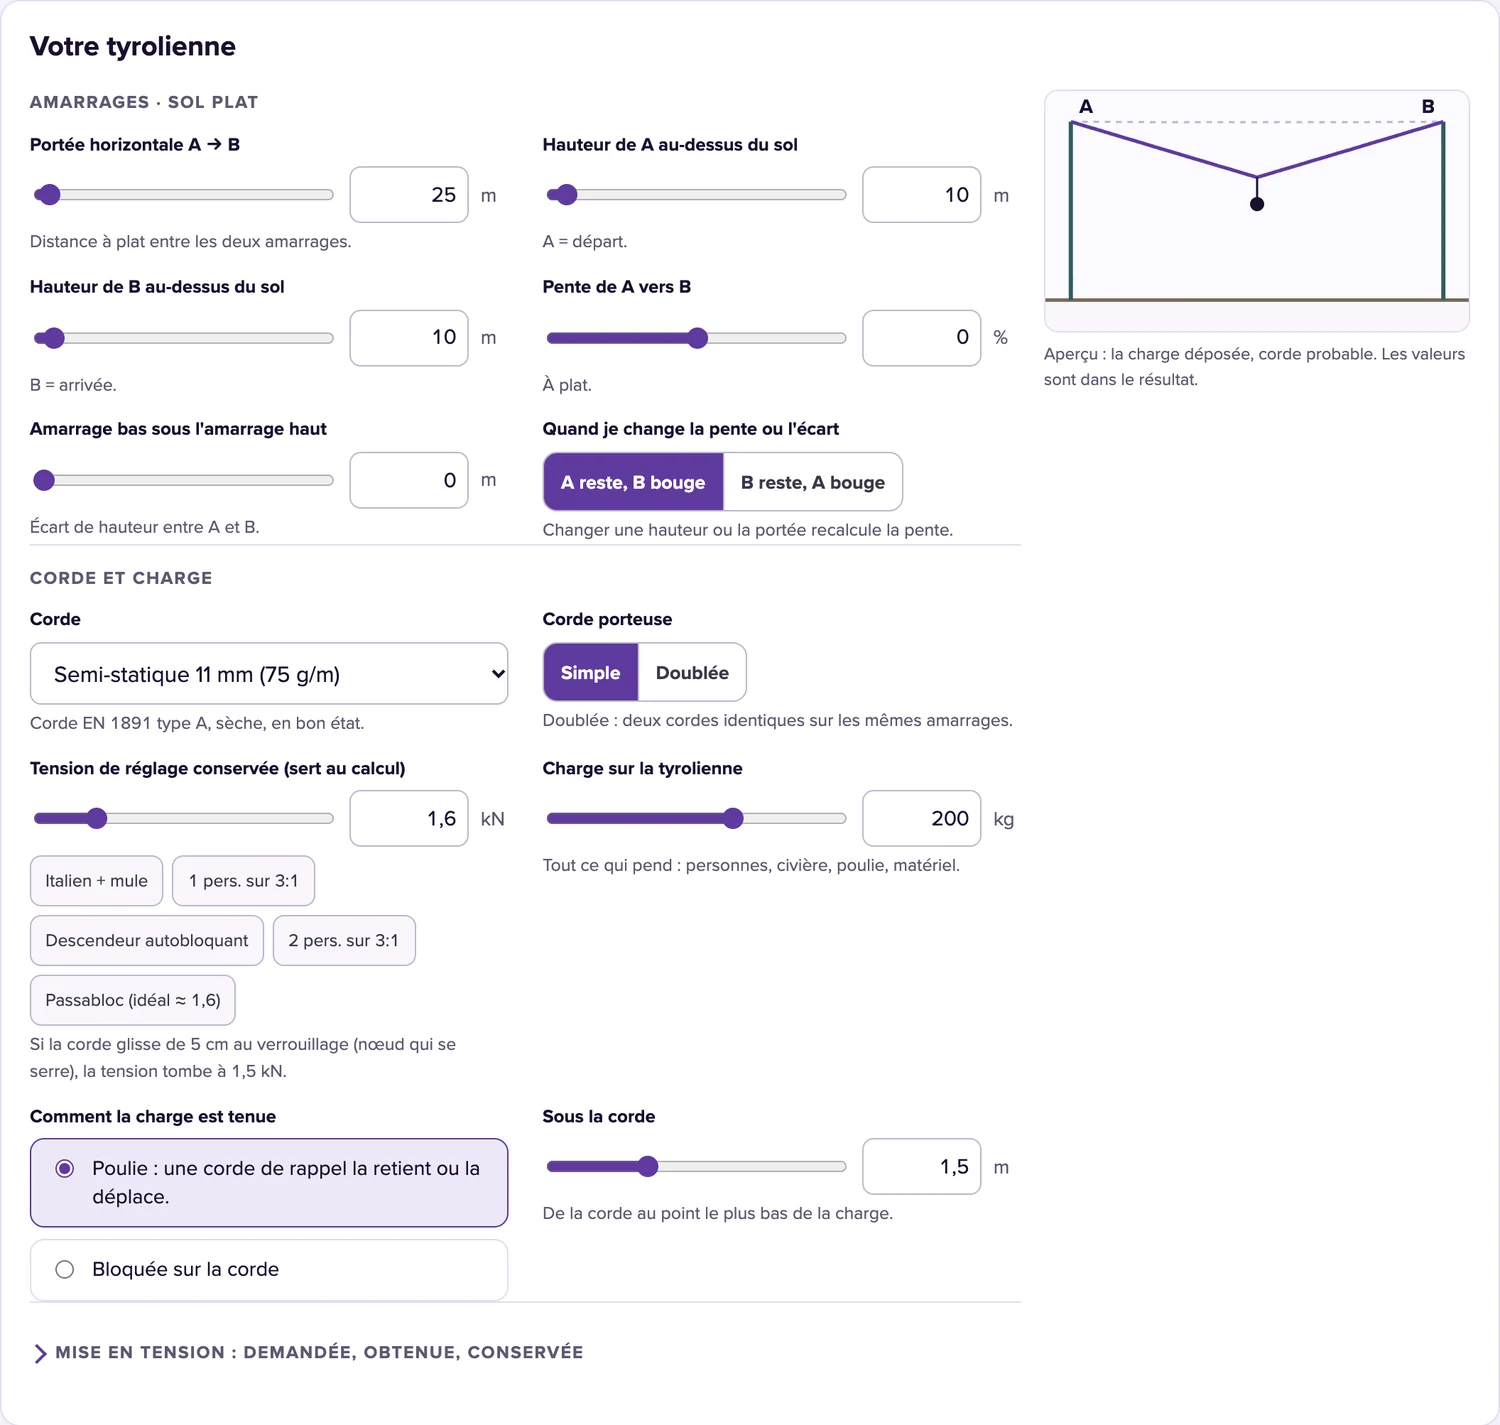
Task: Click the "Distance à plat entre les deux amarrages." hint
Action: tap(191, 241)
